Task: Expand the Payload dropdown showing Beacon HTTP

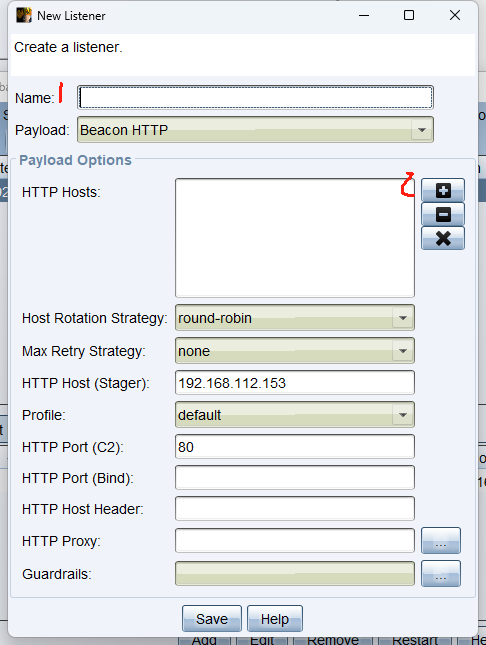Action: point(255,130)
